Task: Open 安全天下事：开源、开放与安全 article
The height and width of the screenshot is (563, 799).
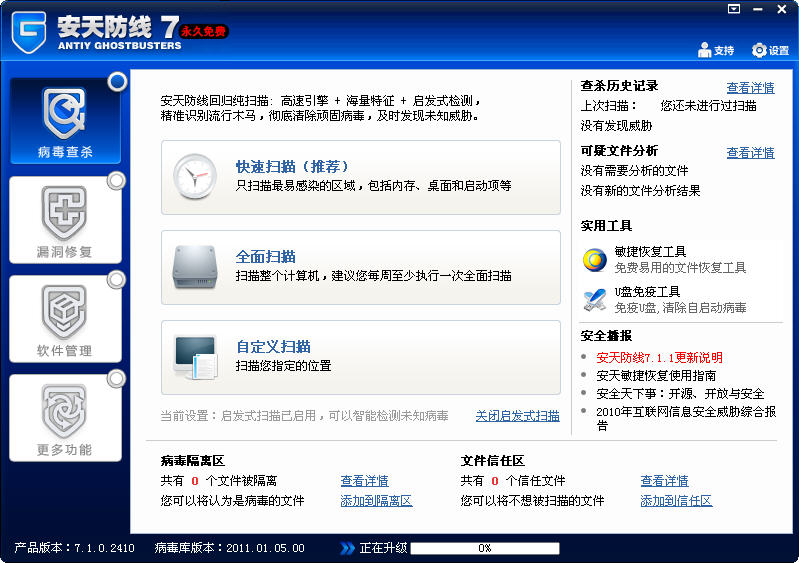Action: click(680, 394)
